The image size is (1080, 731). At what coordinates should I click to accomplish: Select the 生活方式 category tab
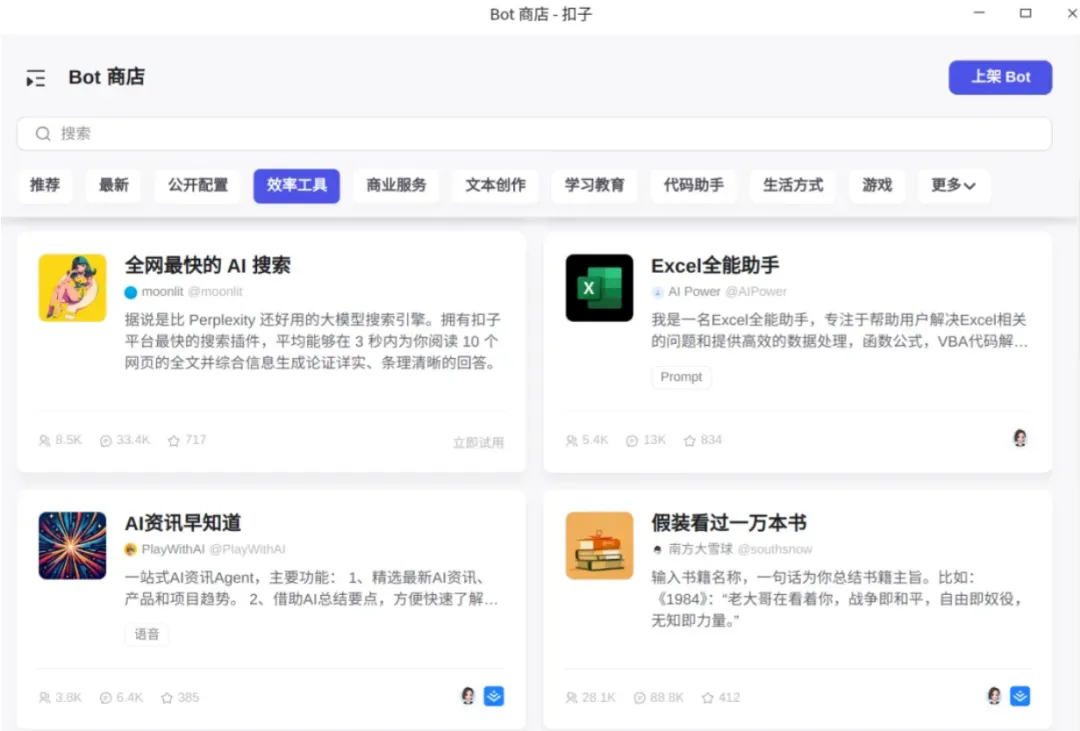793,185
